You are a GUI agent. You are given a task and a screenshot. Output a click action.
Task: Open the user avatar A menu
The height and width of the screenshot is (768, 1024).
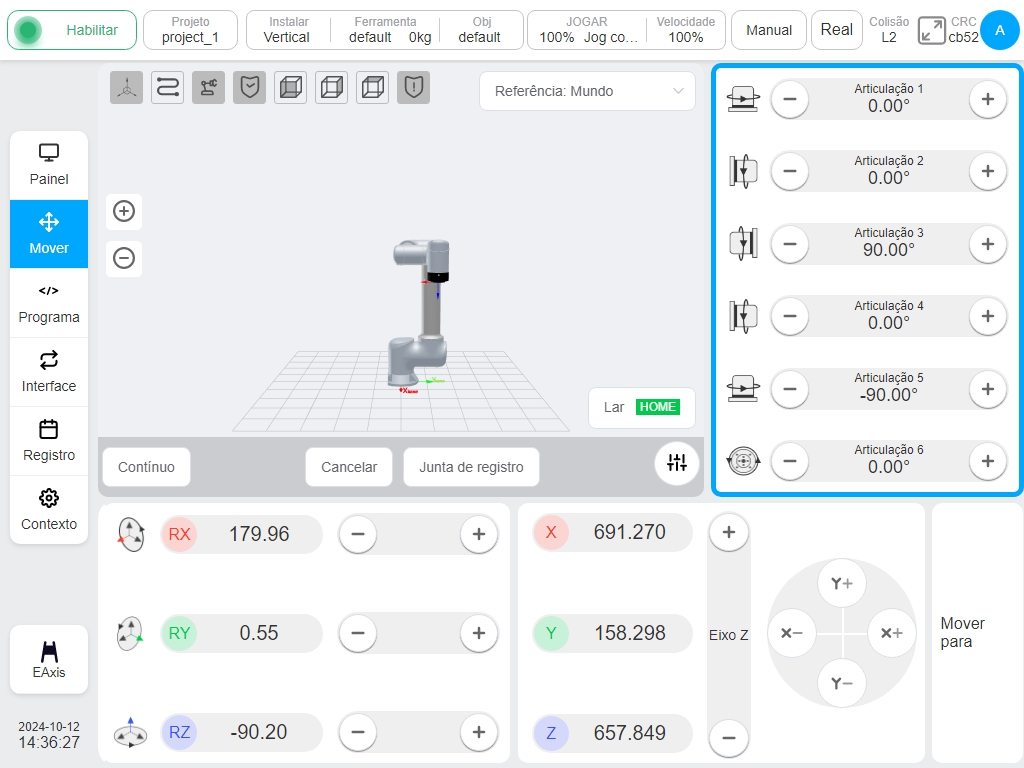point(999,30)
